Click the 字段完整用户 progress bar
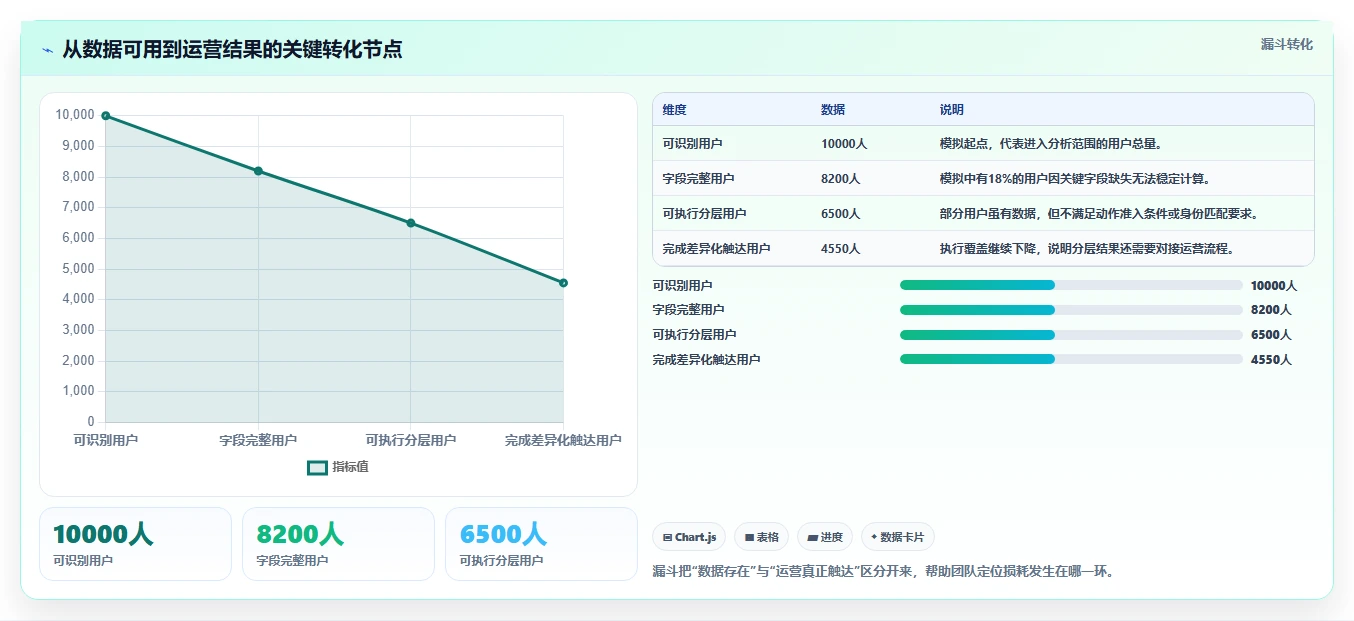Screen dimensions: 1354x621 (1071, 310)
